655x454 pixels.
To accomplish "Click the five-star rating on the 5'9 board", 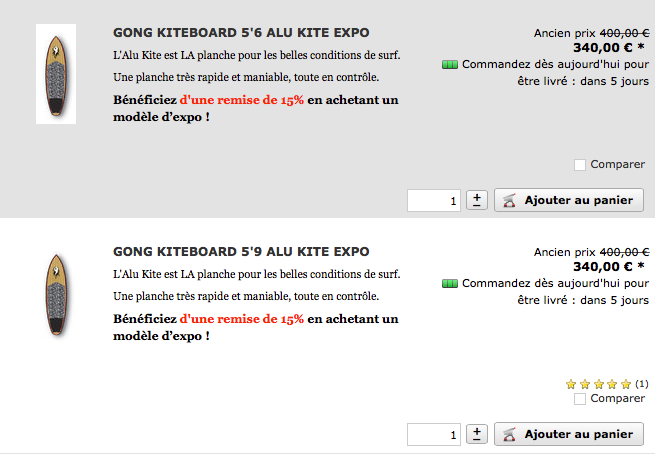I will [598, 384].
